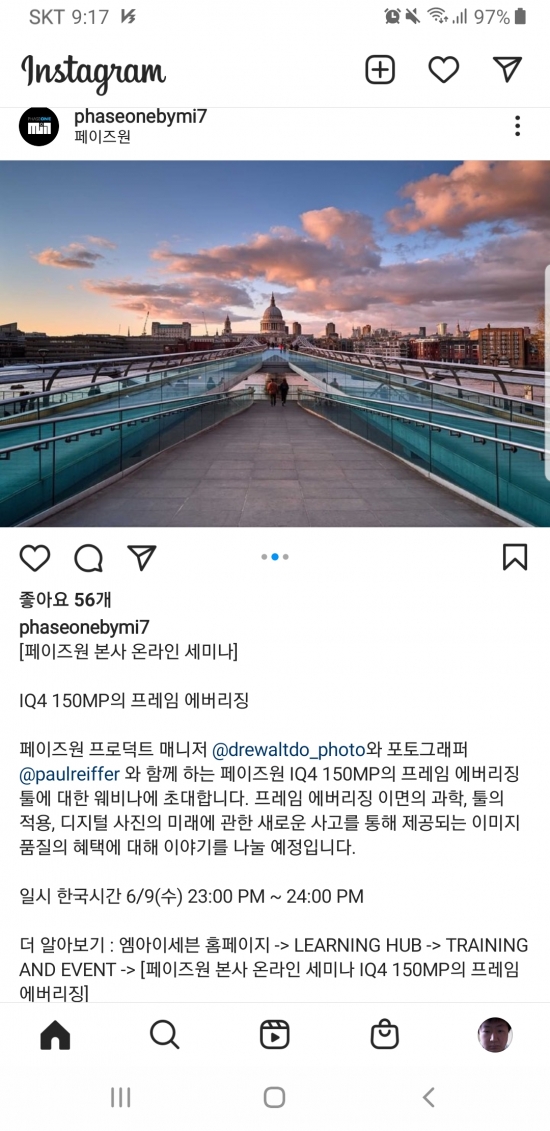Share post via paper plane icon below photo
550x1131 pixels.
pos(141,558)
